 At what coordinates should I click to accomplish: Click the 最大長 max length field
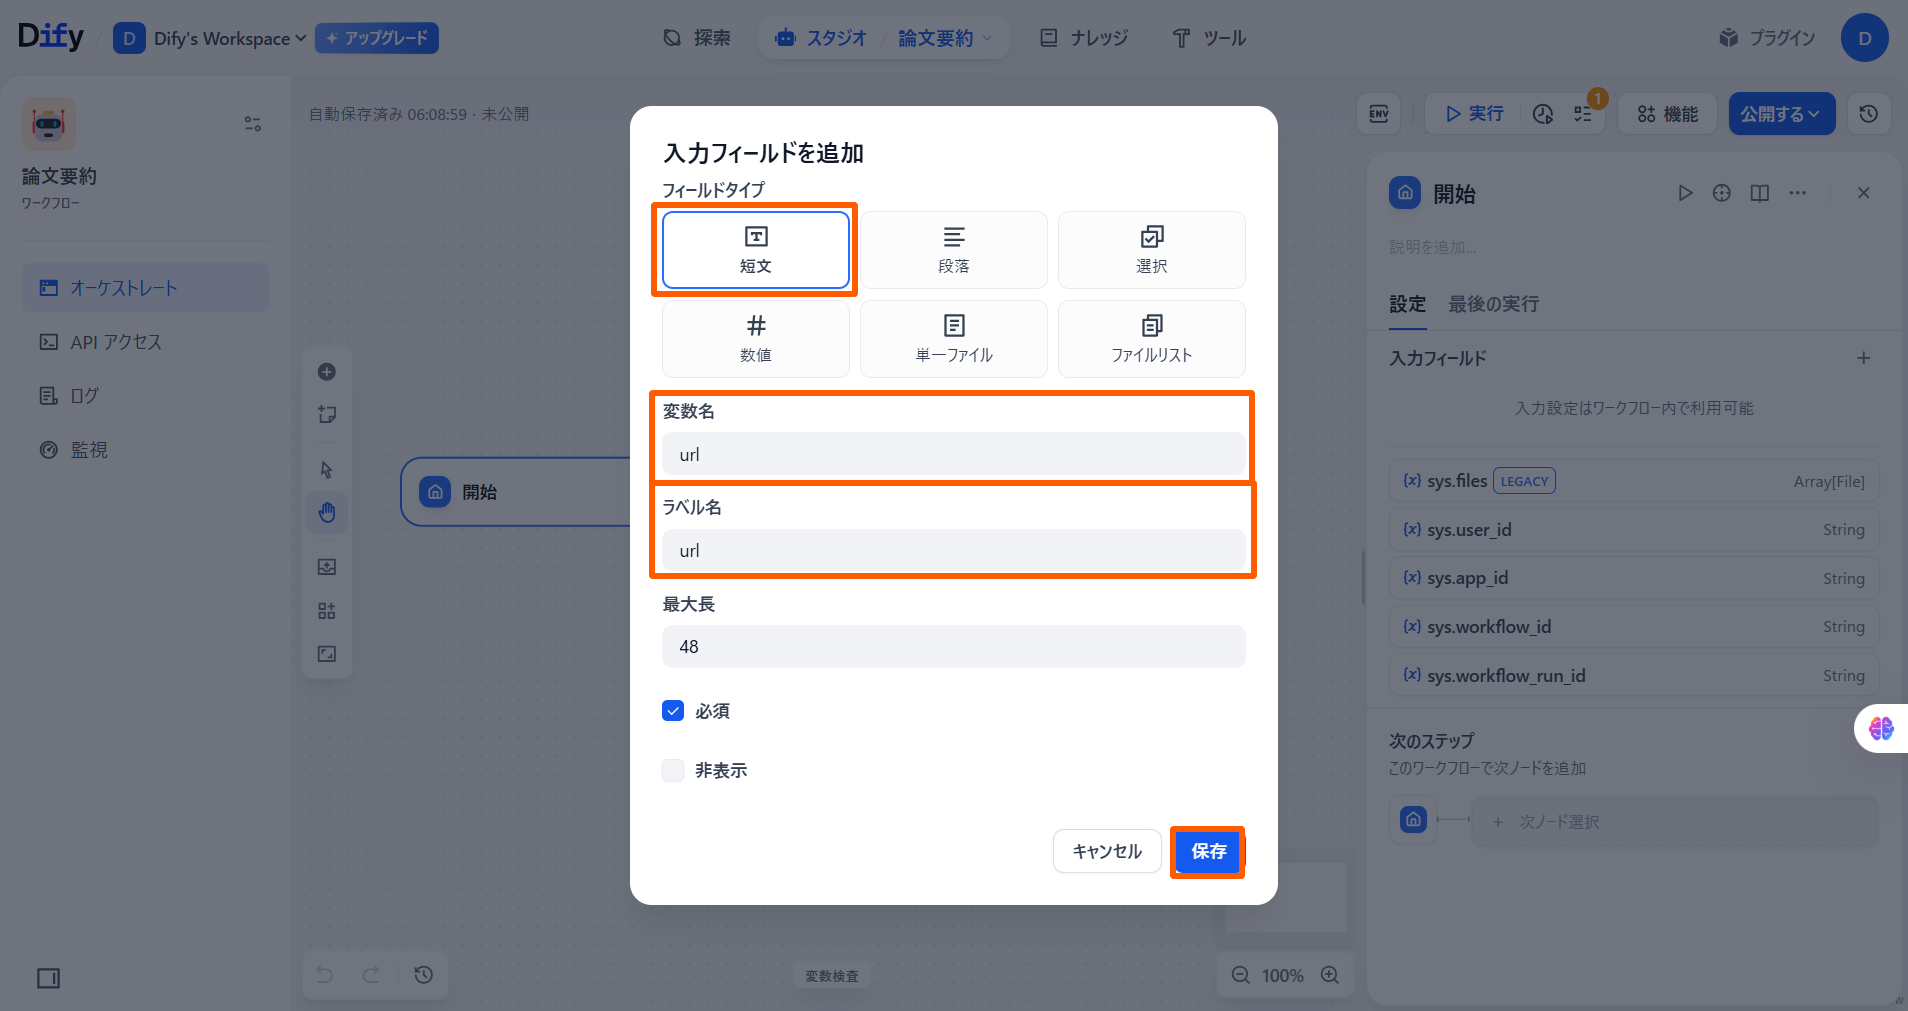click(953, 647)
